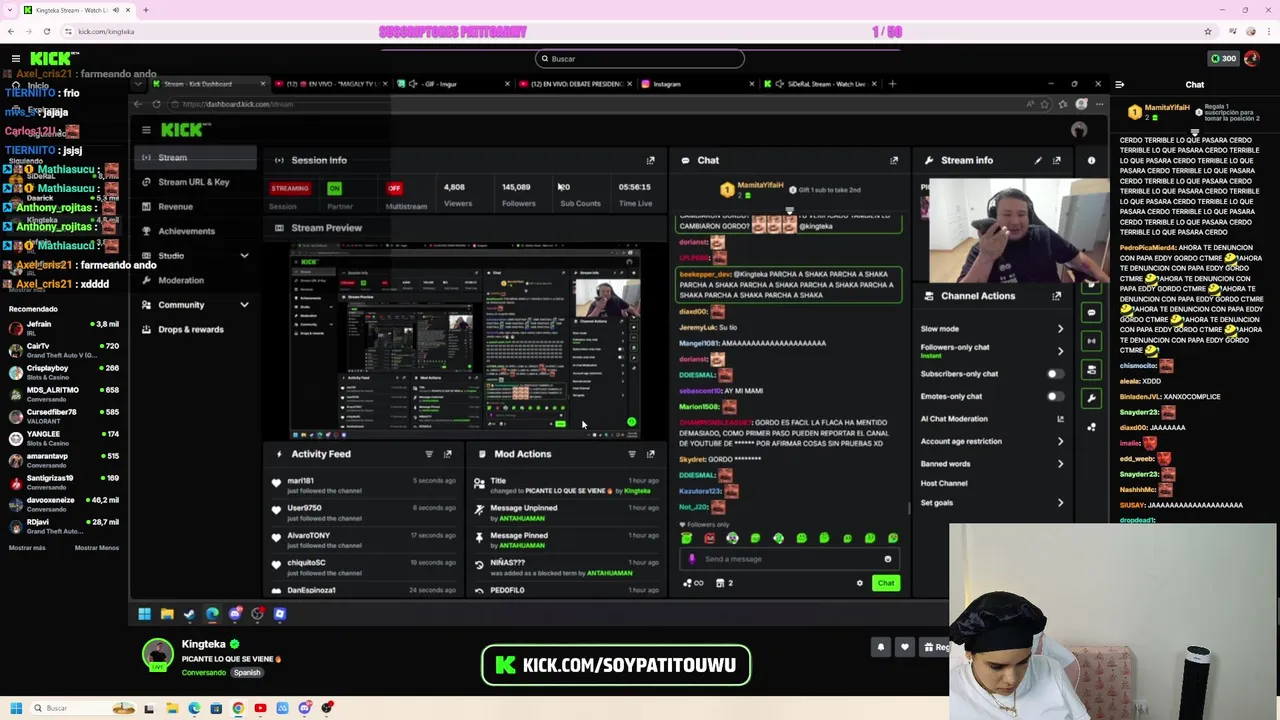Edit stream info with the pencil icon
Viewport: 1280px width, 720px height.
tap(1038, 160)
